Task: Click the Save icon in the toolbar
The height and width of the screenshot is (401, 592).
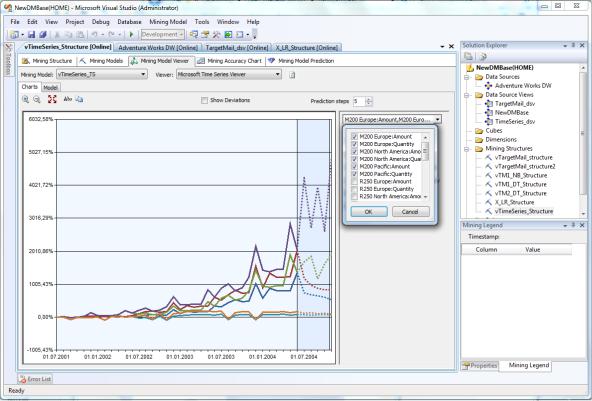Action: [x=32, y=35]
